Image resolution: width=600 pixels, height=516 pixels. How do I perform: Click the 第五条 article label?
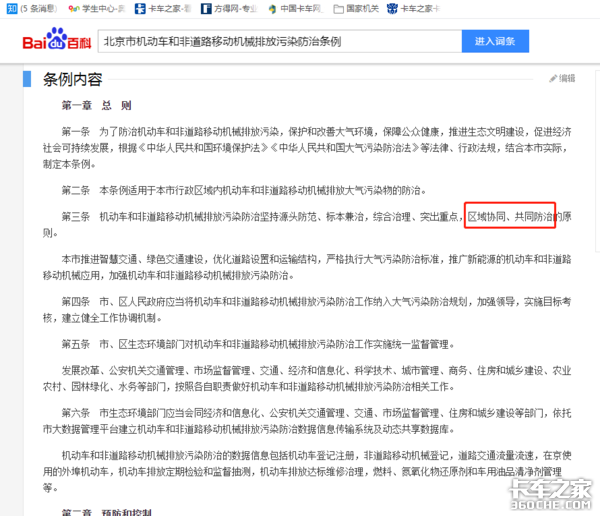(76, 344)
